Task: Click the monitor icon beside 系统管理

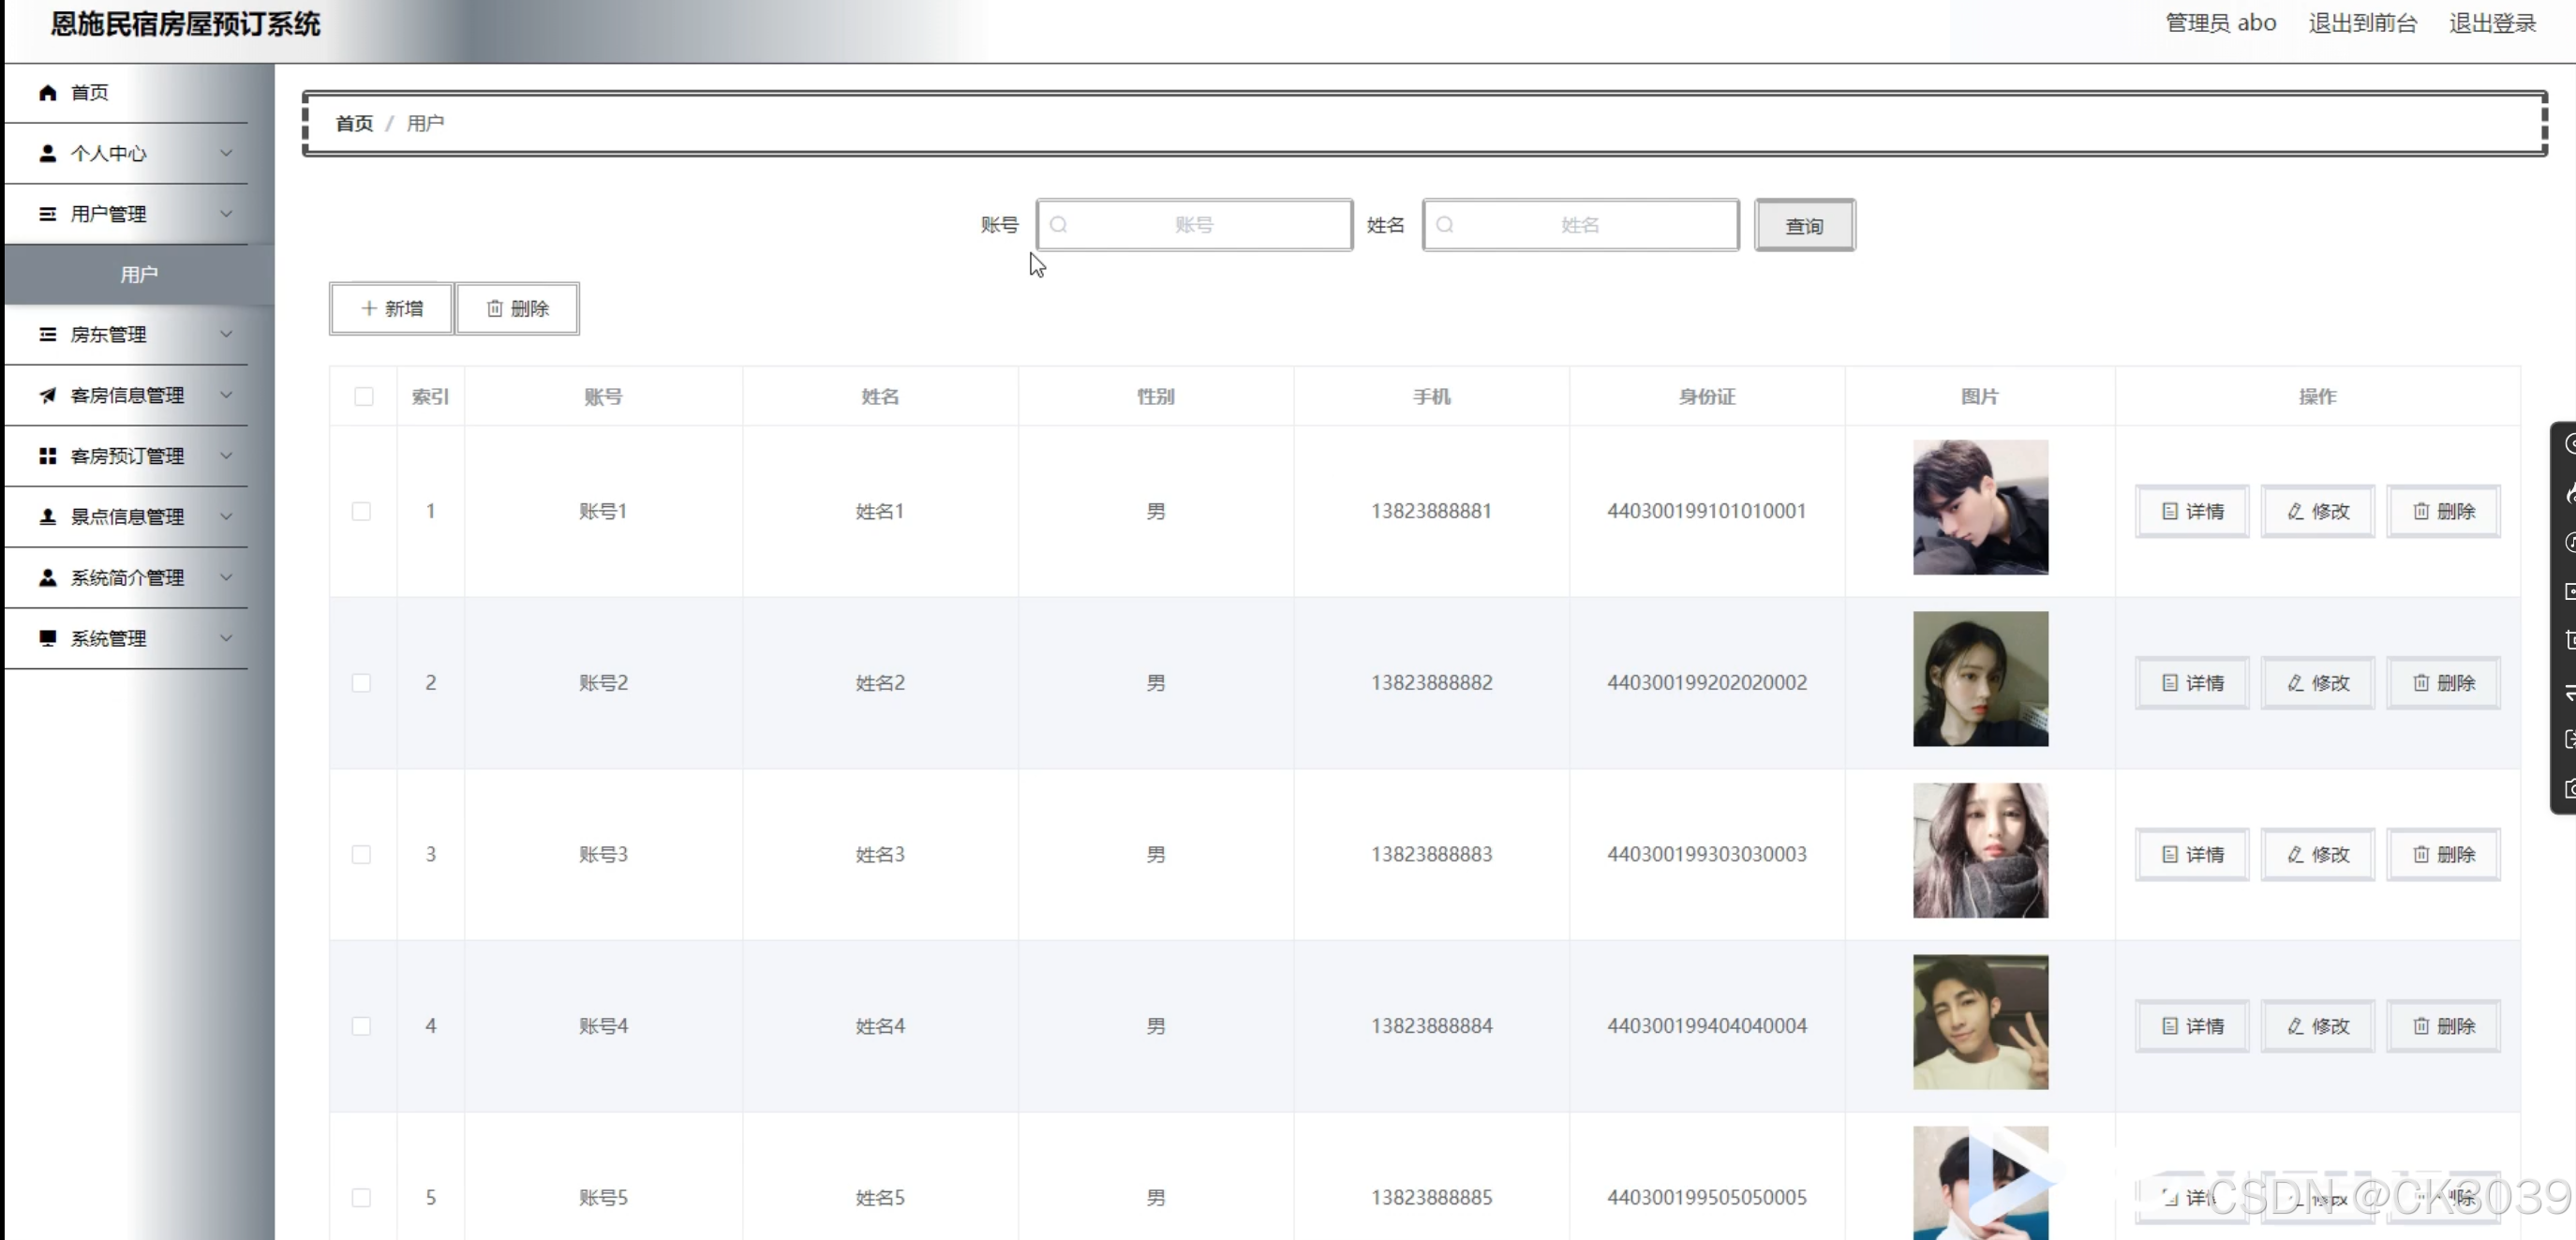Action: point(47,638)
